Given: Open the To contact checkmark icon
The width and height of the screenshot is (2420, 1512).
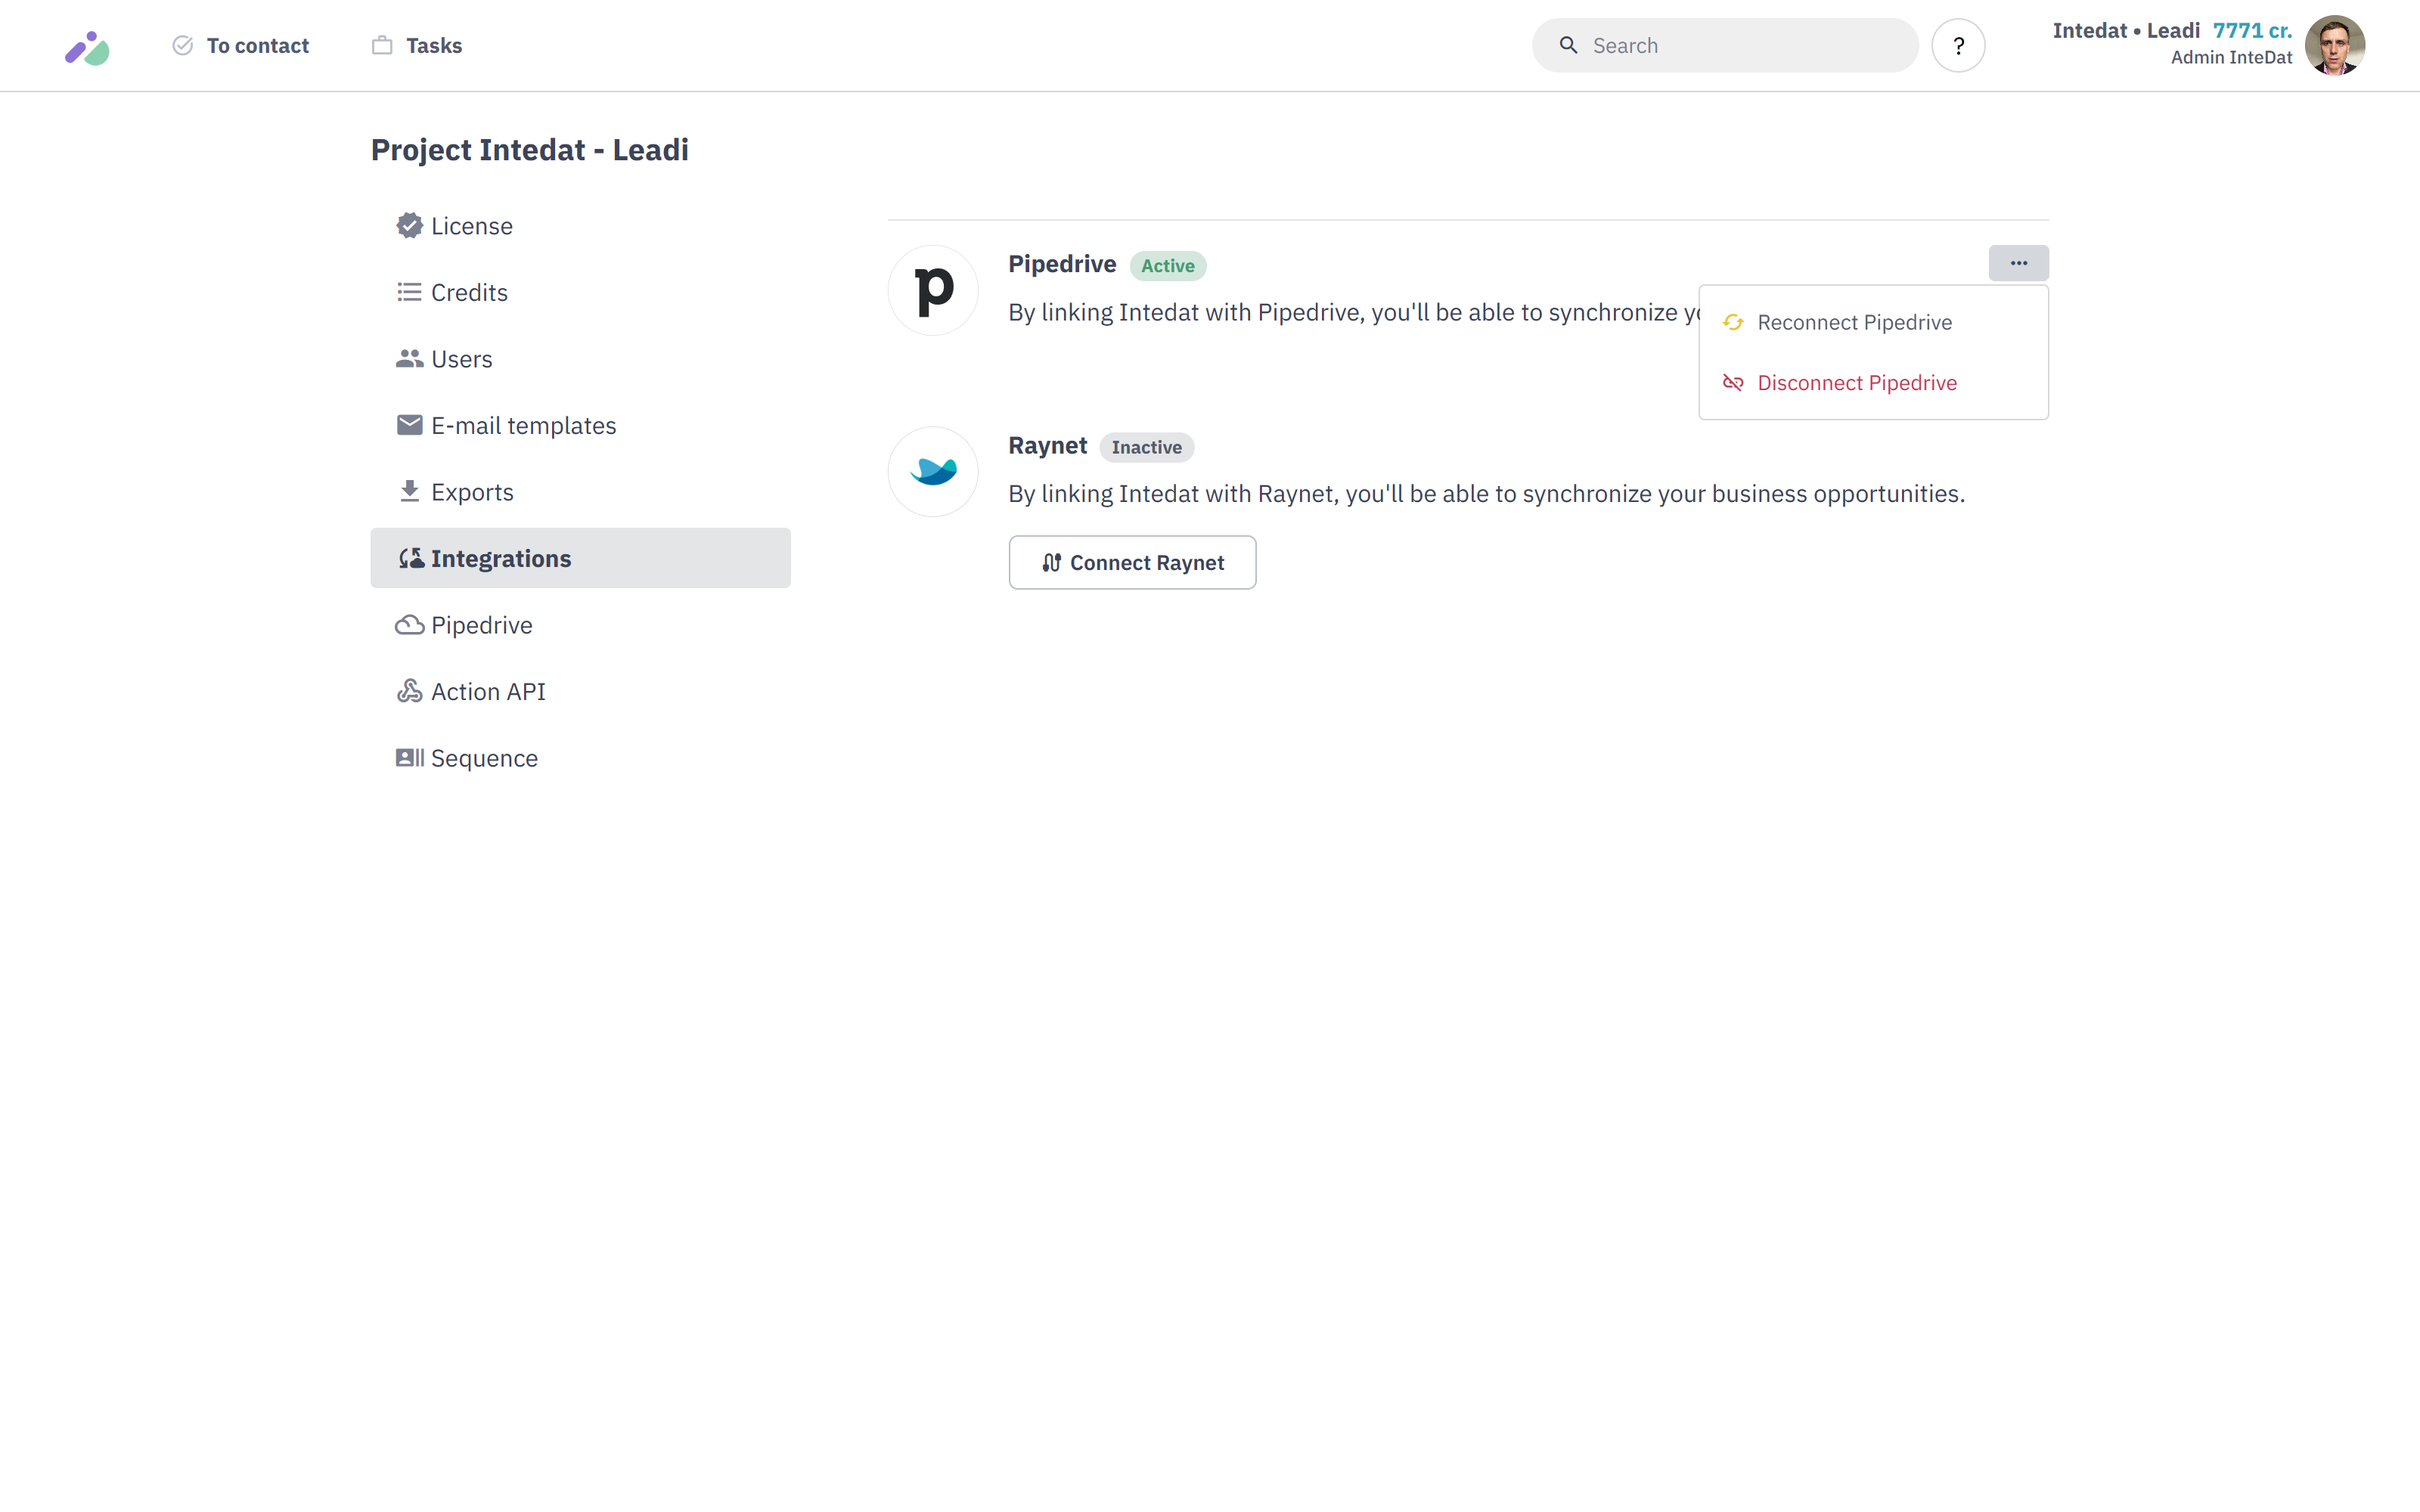Looking at the screenshot, I should [x=182, y=45].
